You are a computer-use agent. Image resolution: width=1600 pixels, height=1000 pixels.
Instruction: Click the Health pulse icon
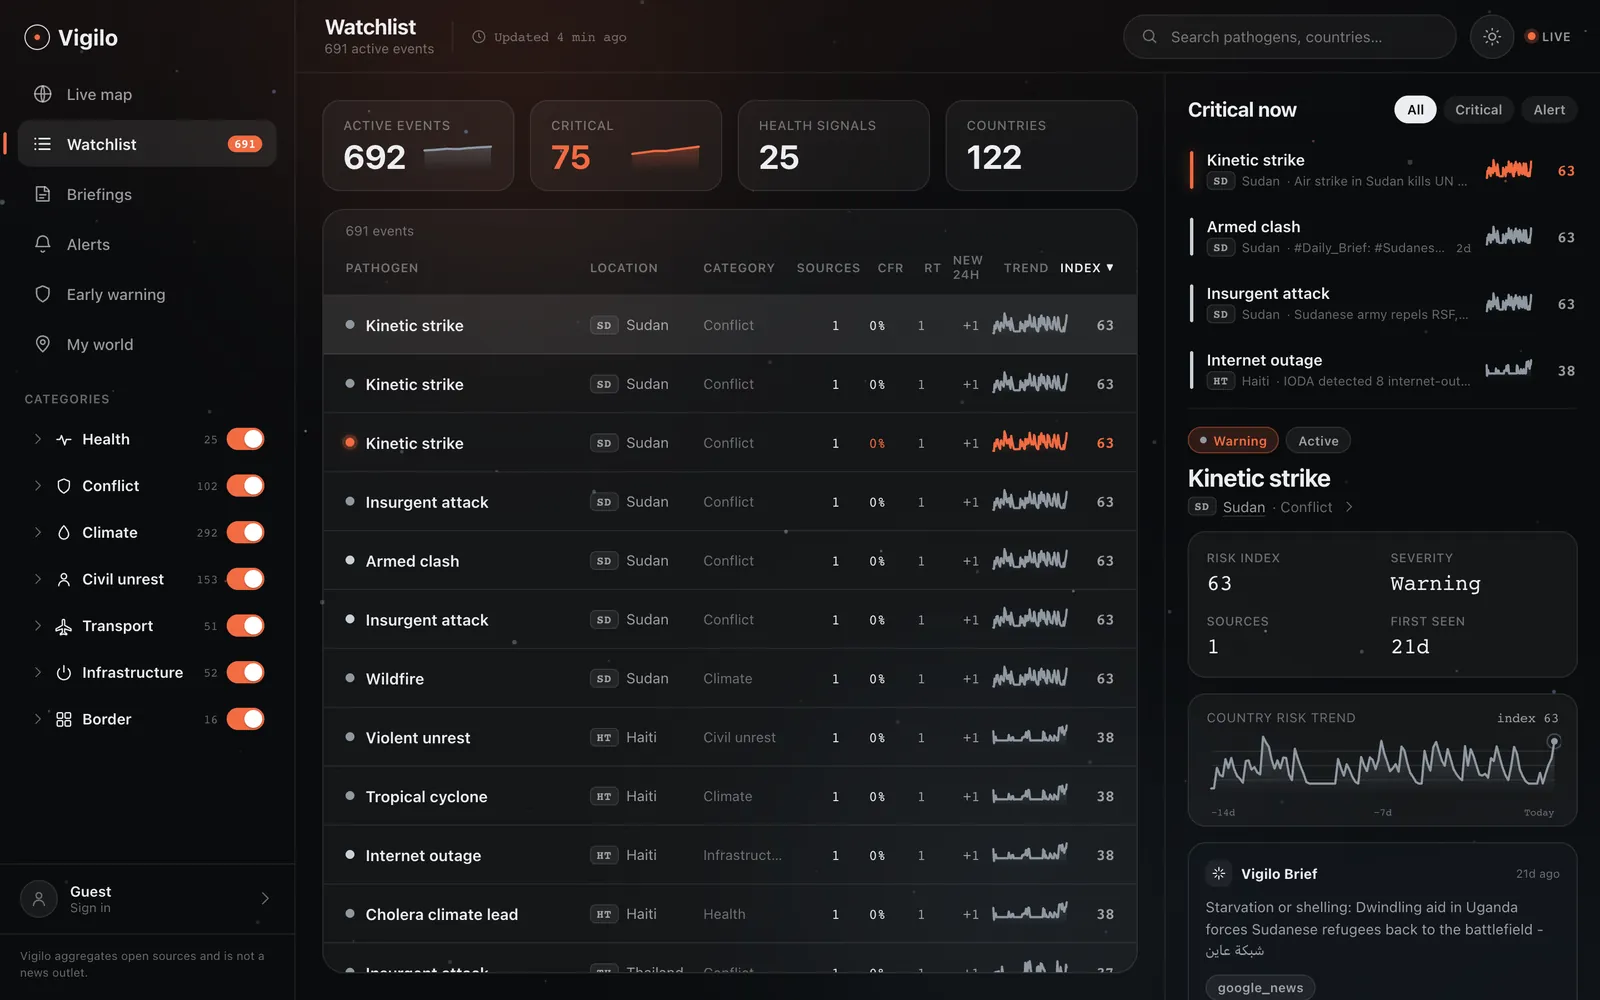tap(64, 439)
